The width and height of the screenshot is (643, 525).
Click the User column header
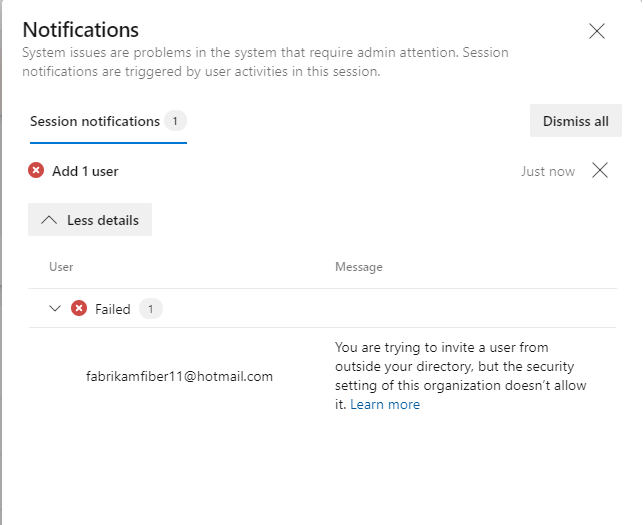pos(61,267)
